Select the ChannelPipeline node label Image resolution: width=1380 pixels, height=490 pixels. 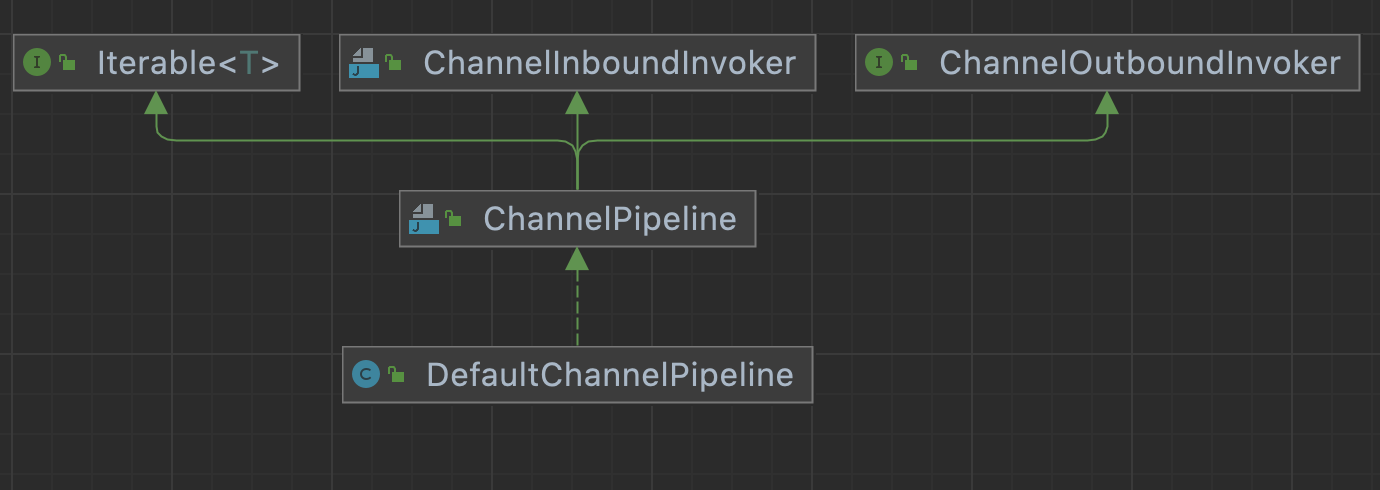609,218
